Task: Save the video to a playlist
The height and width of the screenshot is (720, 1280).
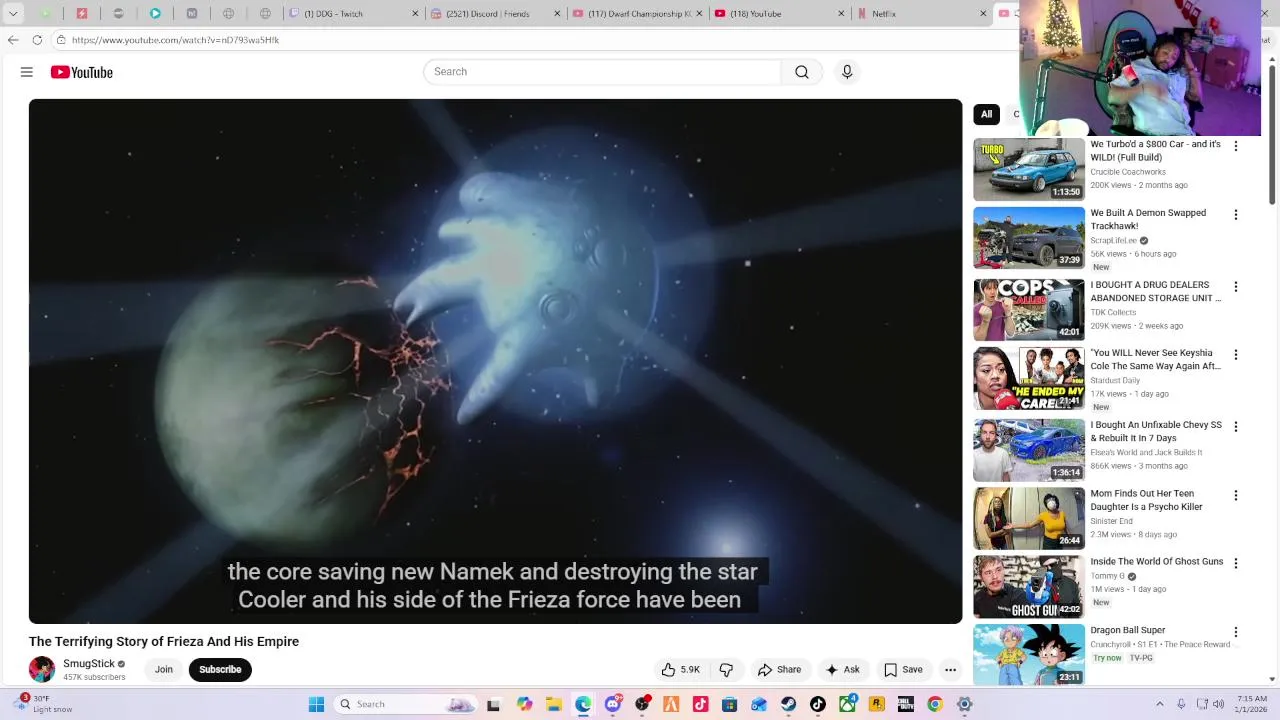Action: (x=903, y=670)
